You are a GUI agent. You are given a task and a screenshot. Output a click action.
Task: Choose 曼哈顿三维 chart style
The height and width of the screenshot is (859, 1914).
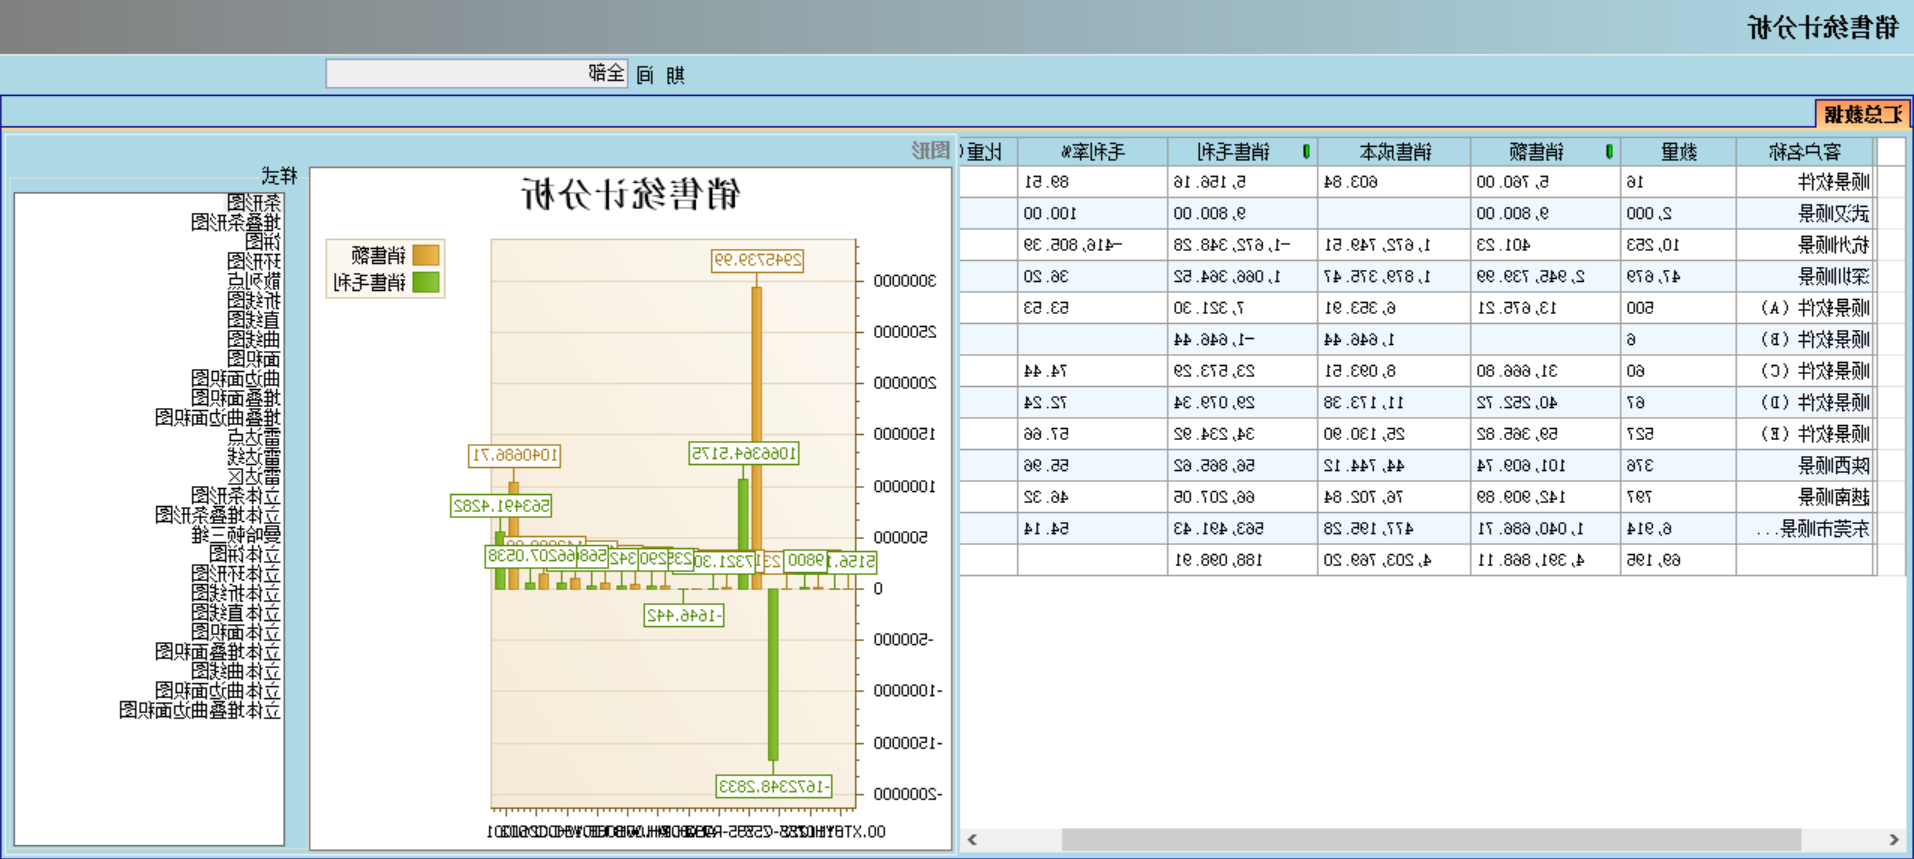pos(236,535)
